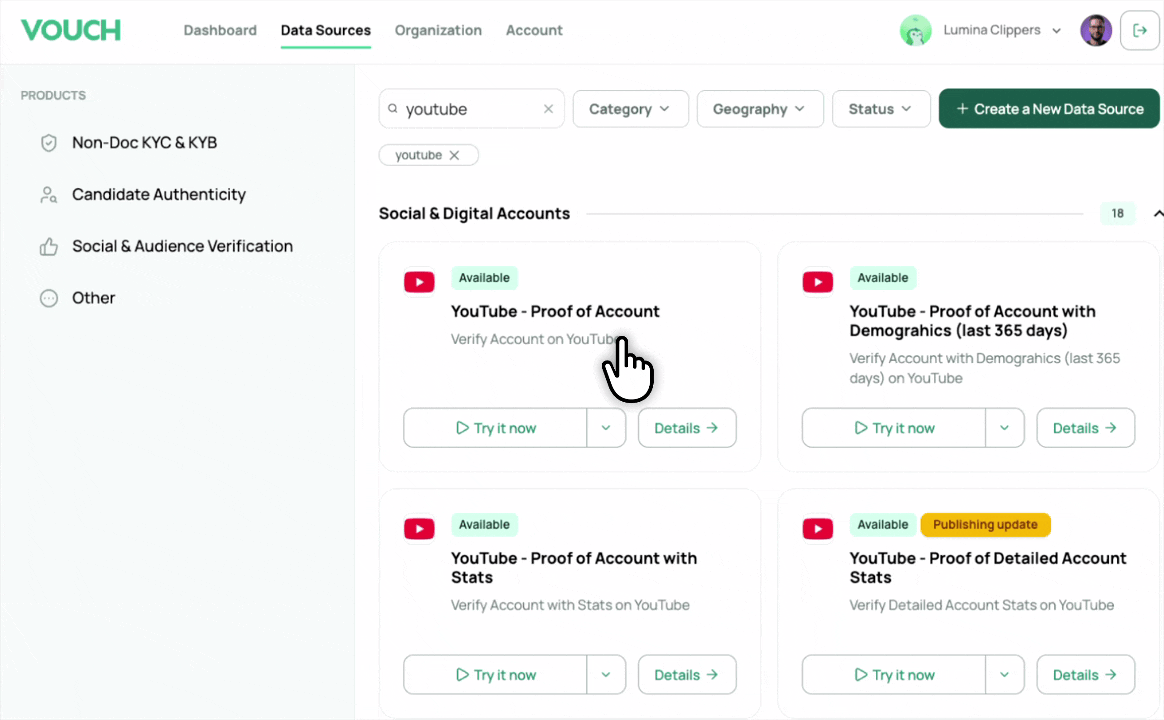Select the Other product category
The image size is (1164, 720).
94,298
